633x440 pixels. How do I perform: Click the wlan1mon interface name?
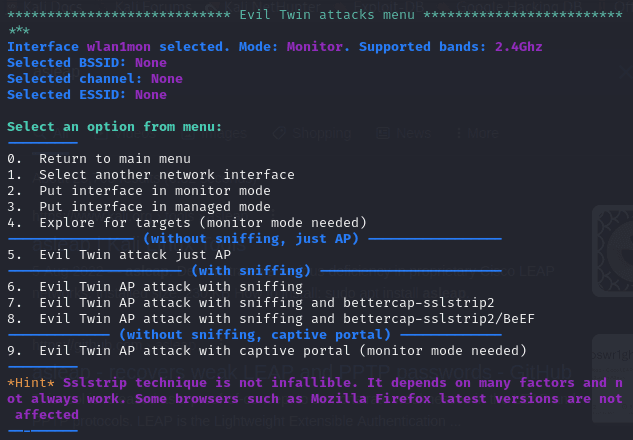pyautogui.click(x=119, y=47)
